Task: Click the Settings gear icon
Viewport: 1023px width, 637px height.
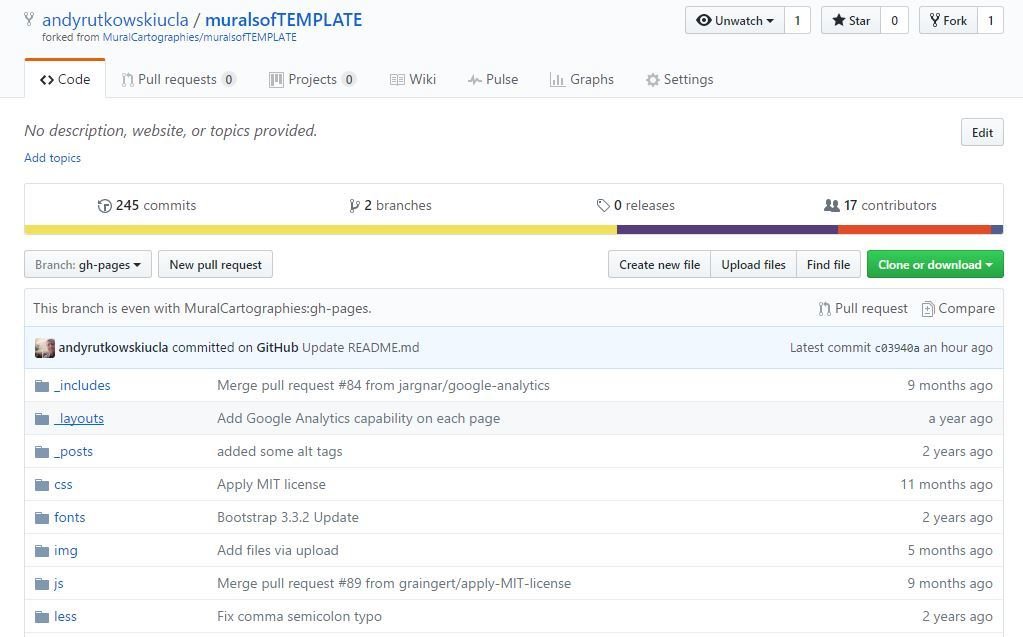Action: (652, 80)
